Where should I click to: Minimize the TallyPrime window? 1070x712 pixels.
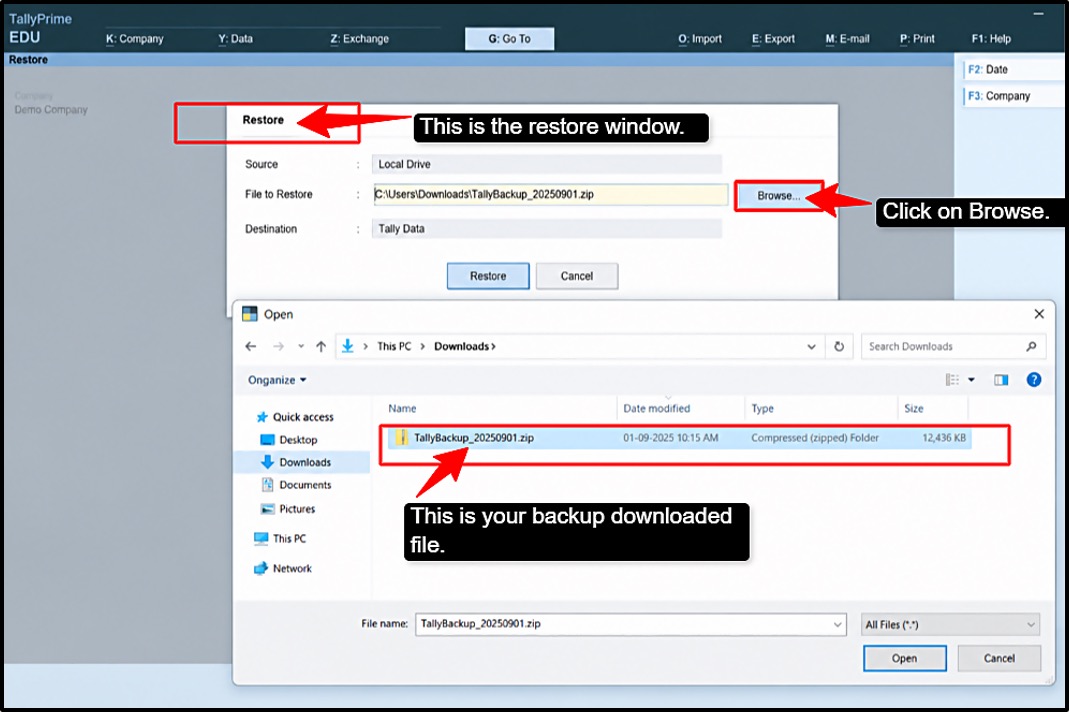pyautogui.click(x=1038, y=14)
